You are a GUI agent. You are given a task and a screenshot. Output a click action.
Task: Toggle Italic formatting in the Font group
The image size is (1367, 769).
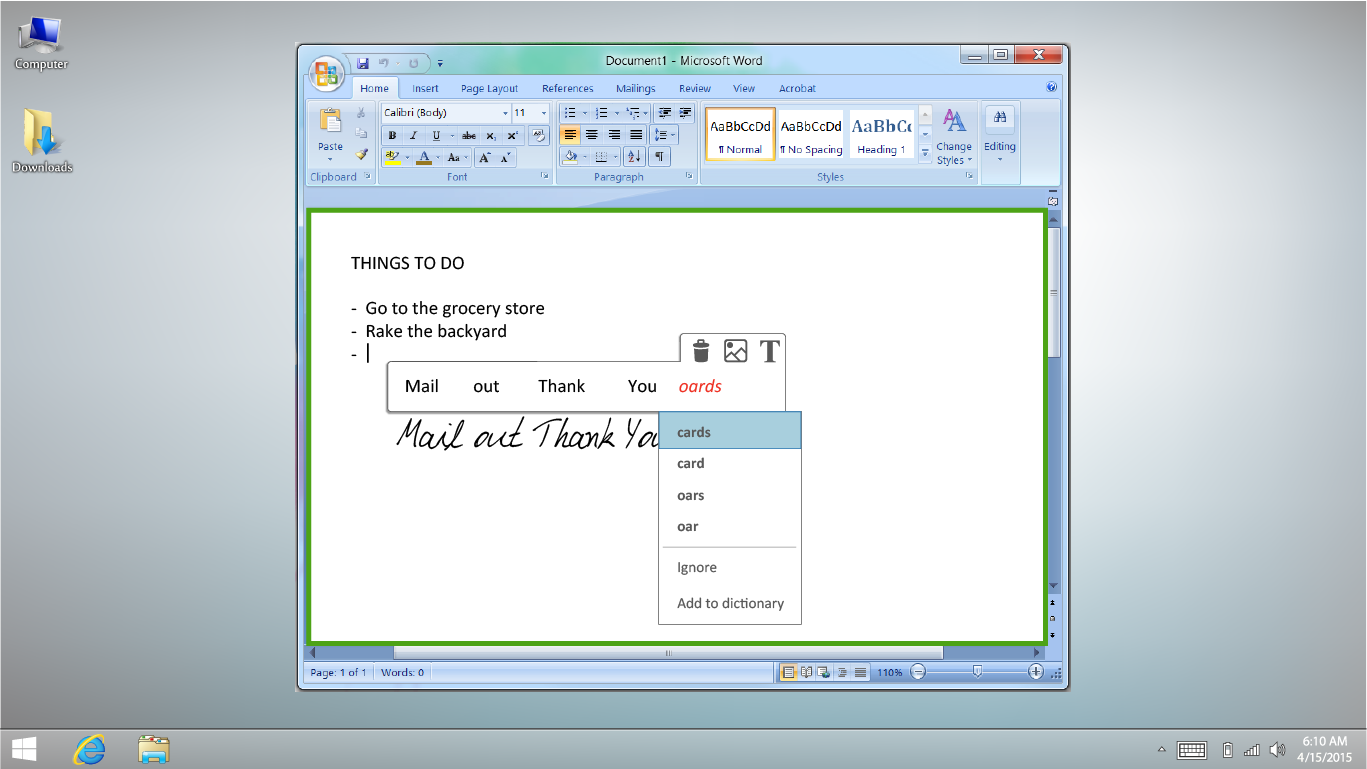414,136
